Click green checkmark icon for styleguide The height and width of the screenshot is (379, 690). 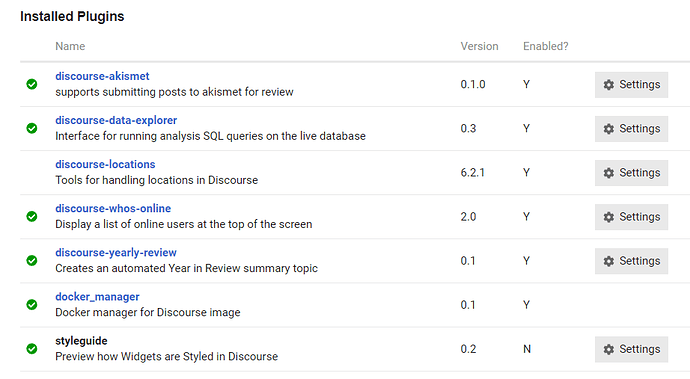coord(32,349)
